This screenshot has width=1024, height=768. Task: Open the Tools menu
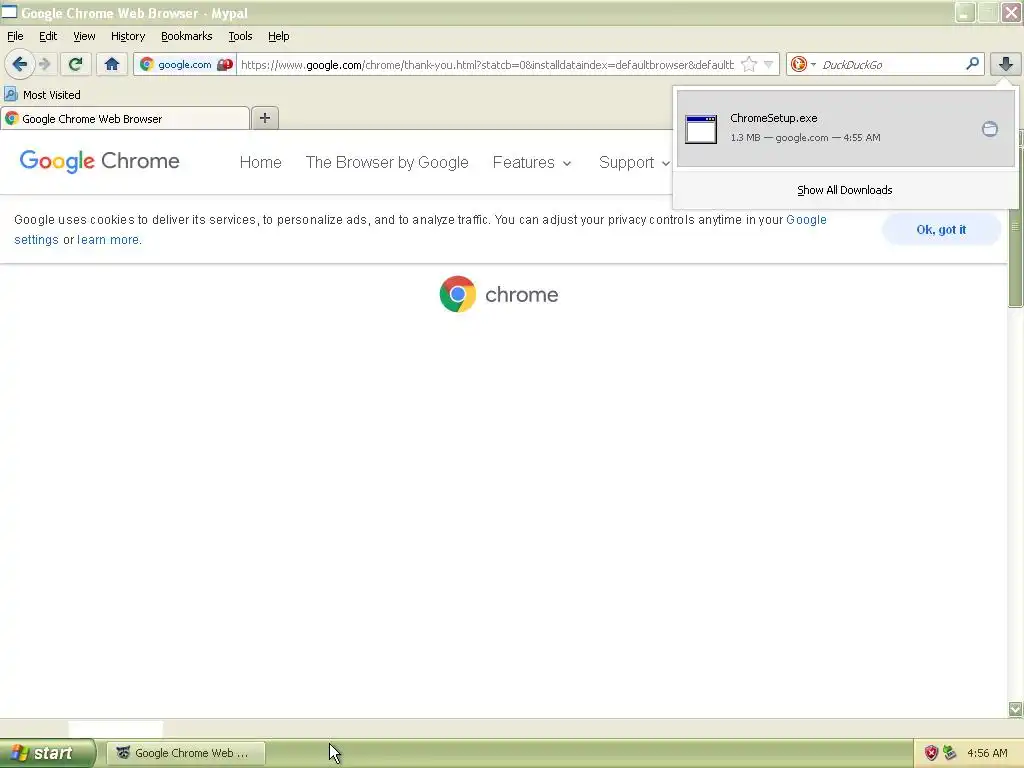coord(240,36)
